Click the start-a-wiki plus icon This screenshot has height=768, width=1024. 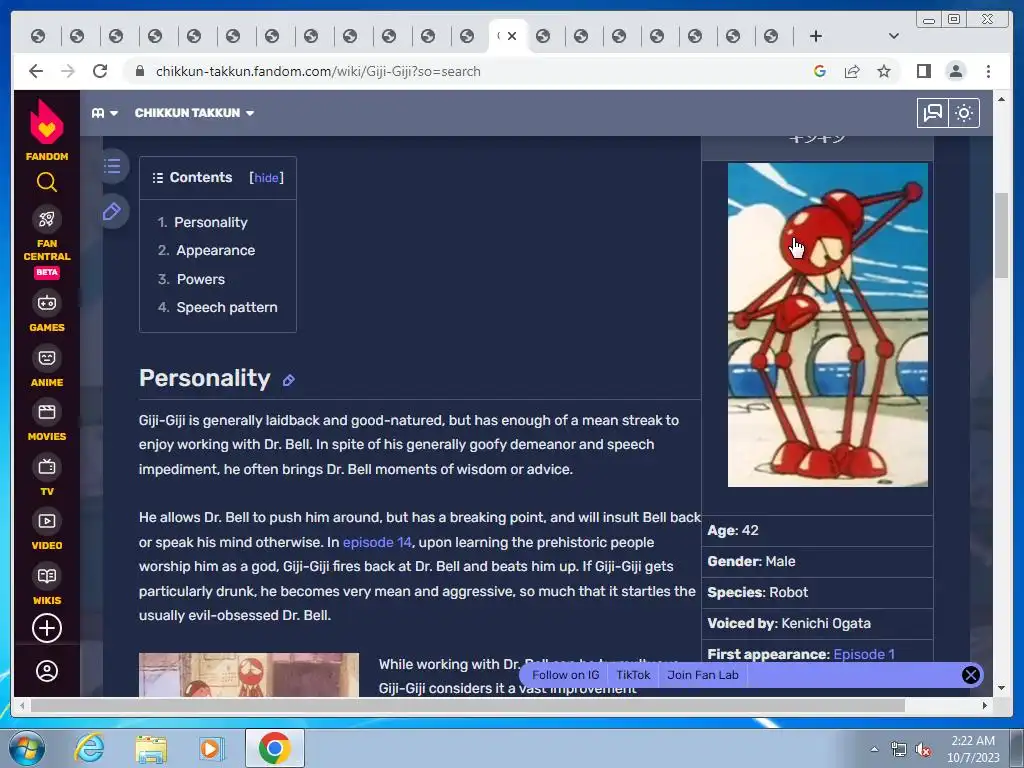pyautogui.click(x=46, y=628)
